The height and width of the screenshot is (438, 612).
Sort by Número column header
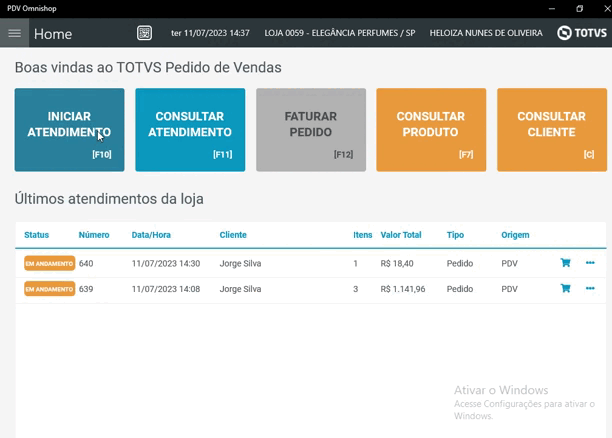coord(94,235)
